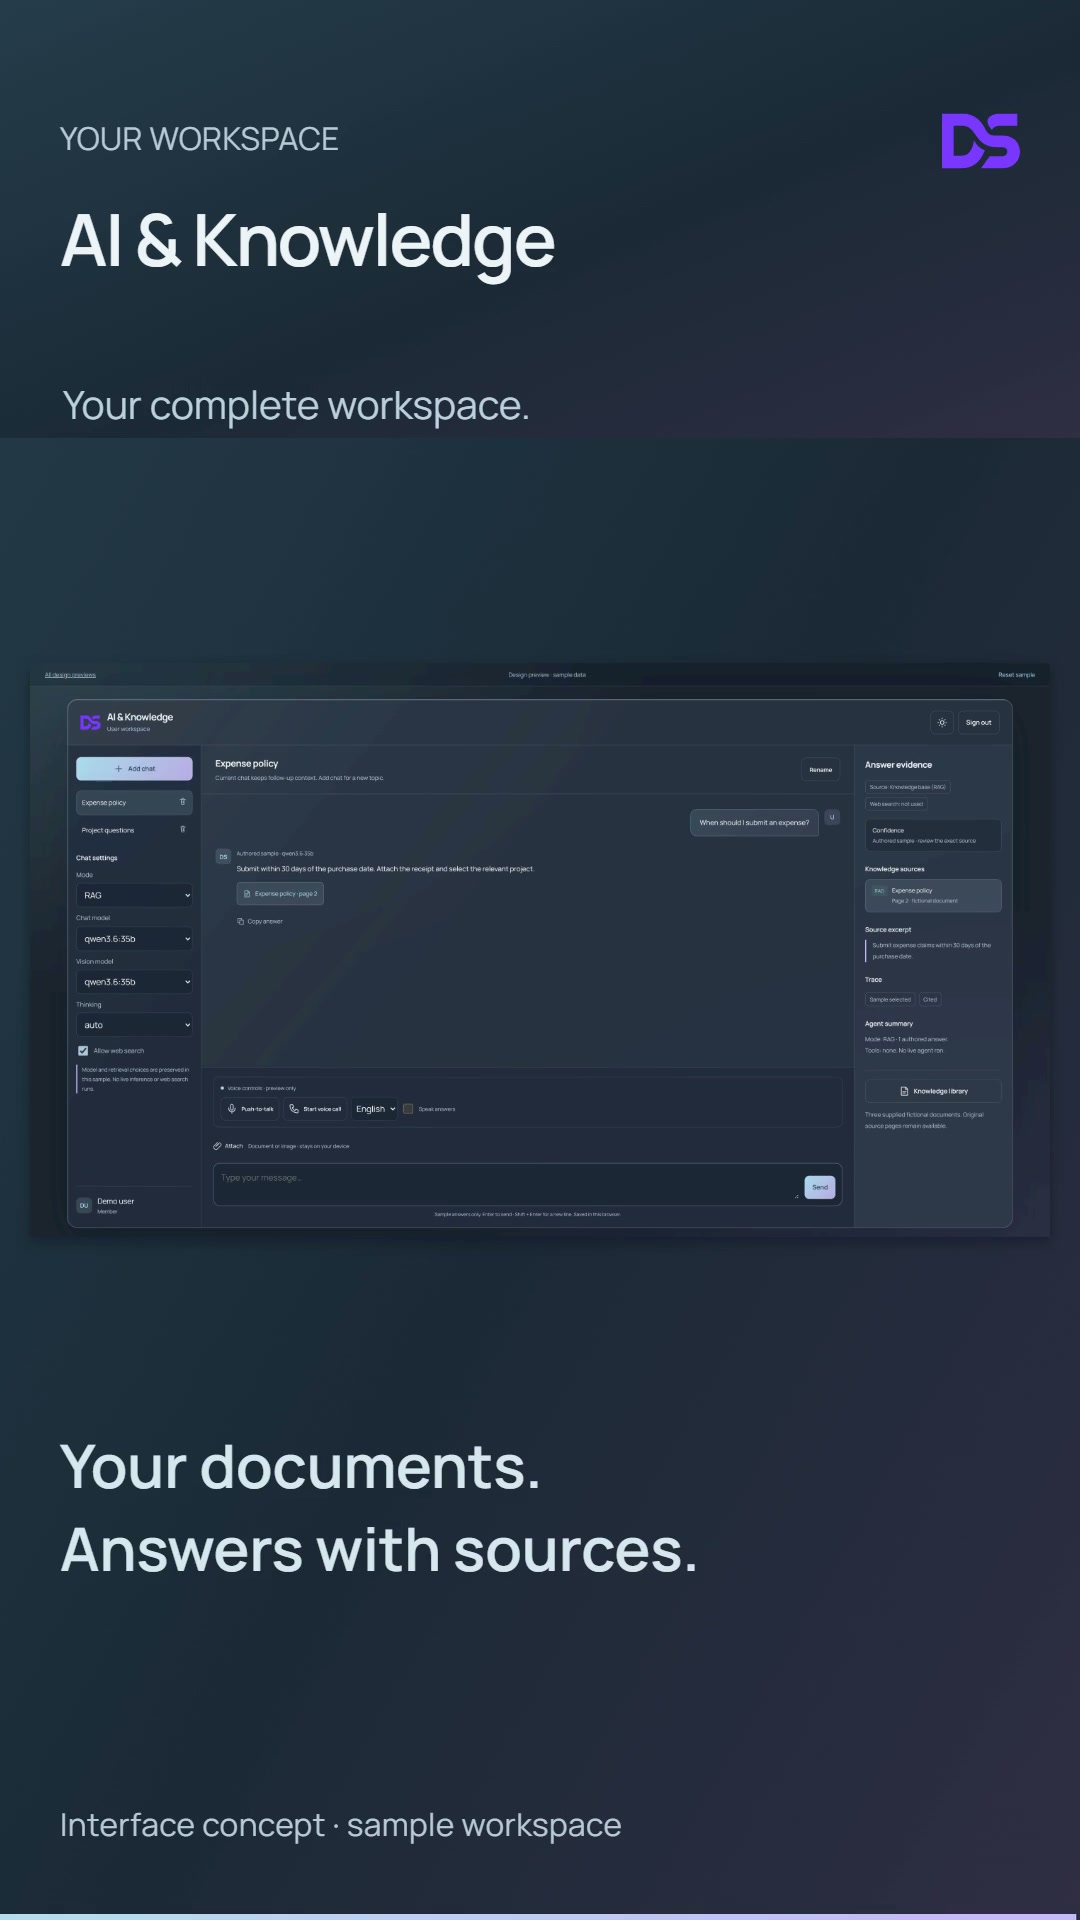1080x1920 pixels.
Task: Click the 'Answer evidence' panel heading
Action: point(898,765)
